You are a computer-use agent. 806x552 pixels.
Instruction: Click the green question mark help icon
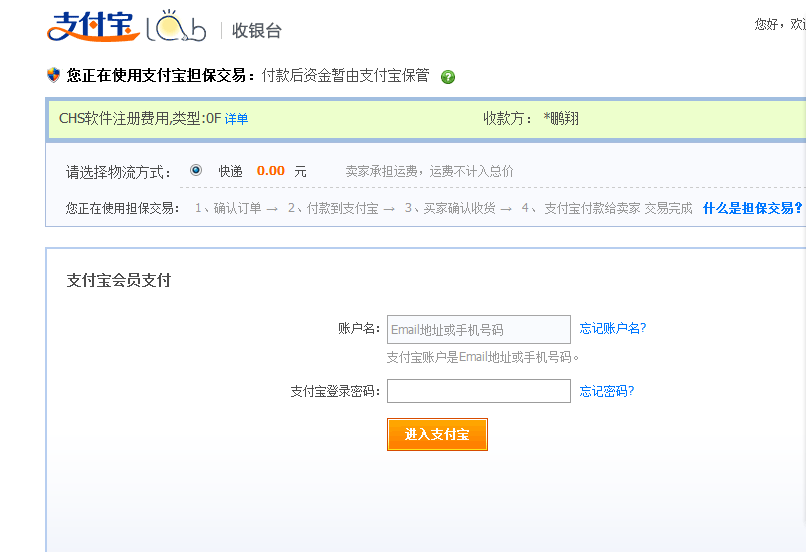tap(448, 77)
